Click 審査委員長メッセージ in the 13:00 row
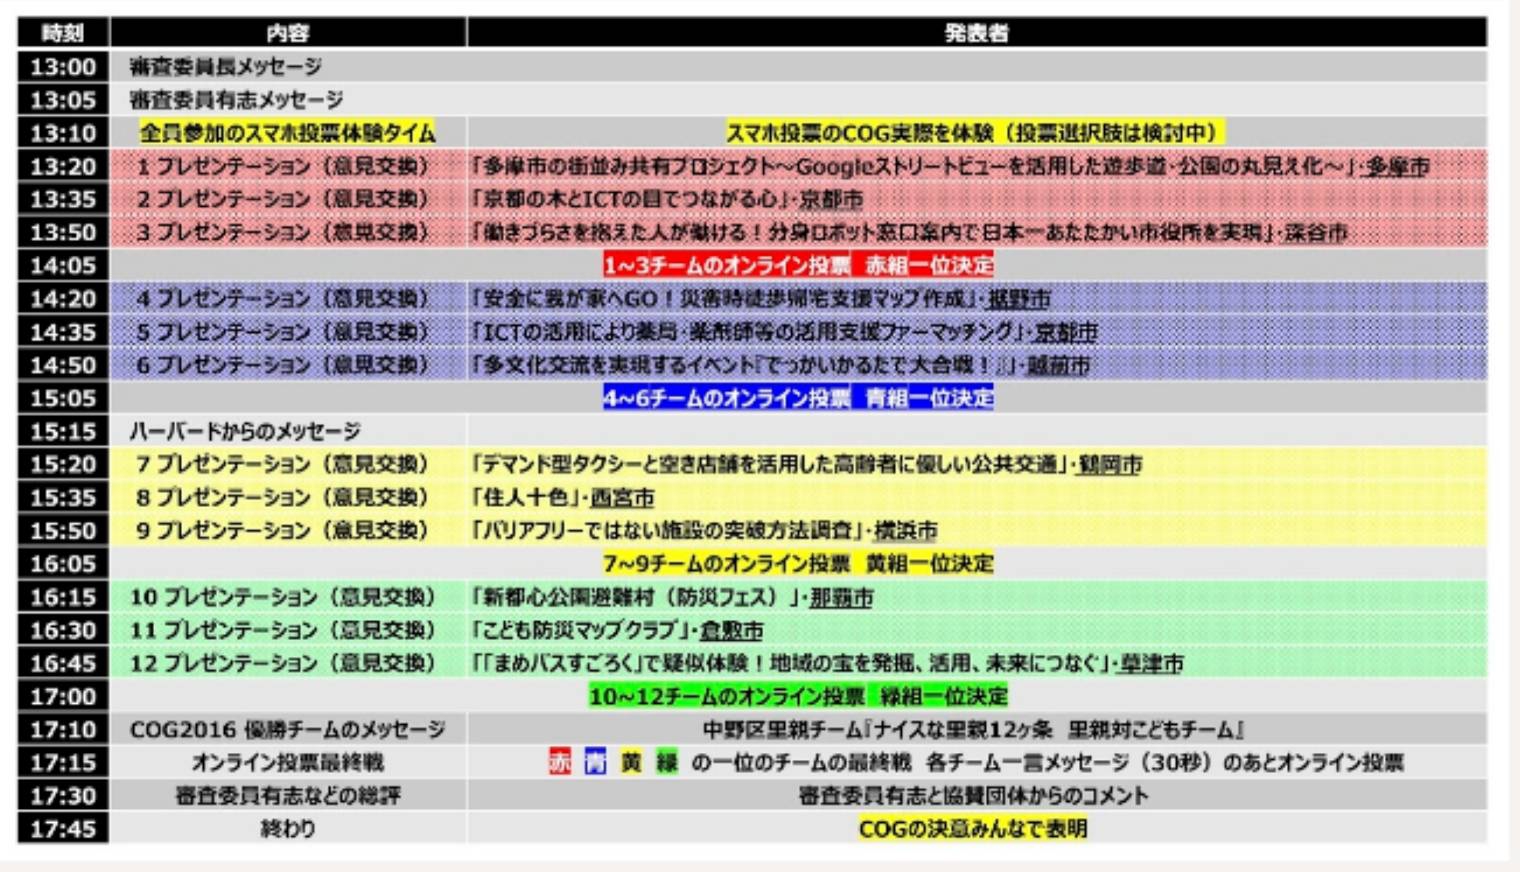This screenshot has width=1520, height=872. tap(226, 67)
